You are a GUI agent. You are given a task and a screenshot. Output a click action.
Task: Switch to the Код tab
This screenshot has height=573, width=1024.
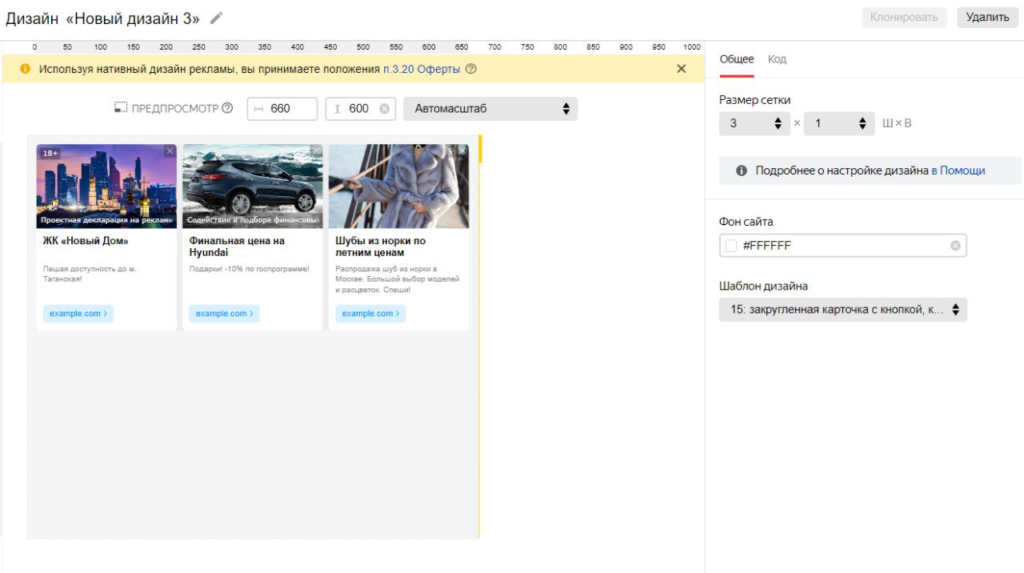777,59
